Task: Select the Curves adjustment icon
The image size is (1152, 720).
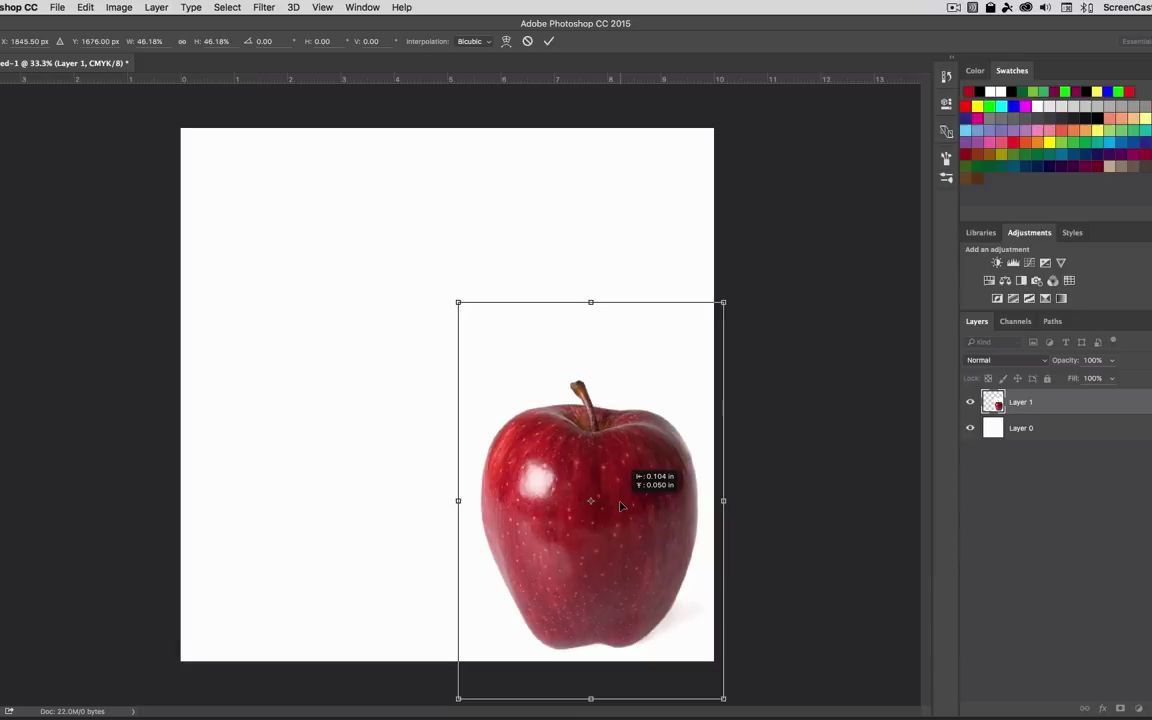Action: 1029,262
